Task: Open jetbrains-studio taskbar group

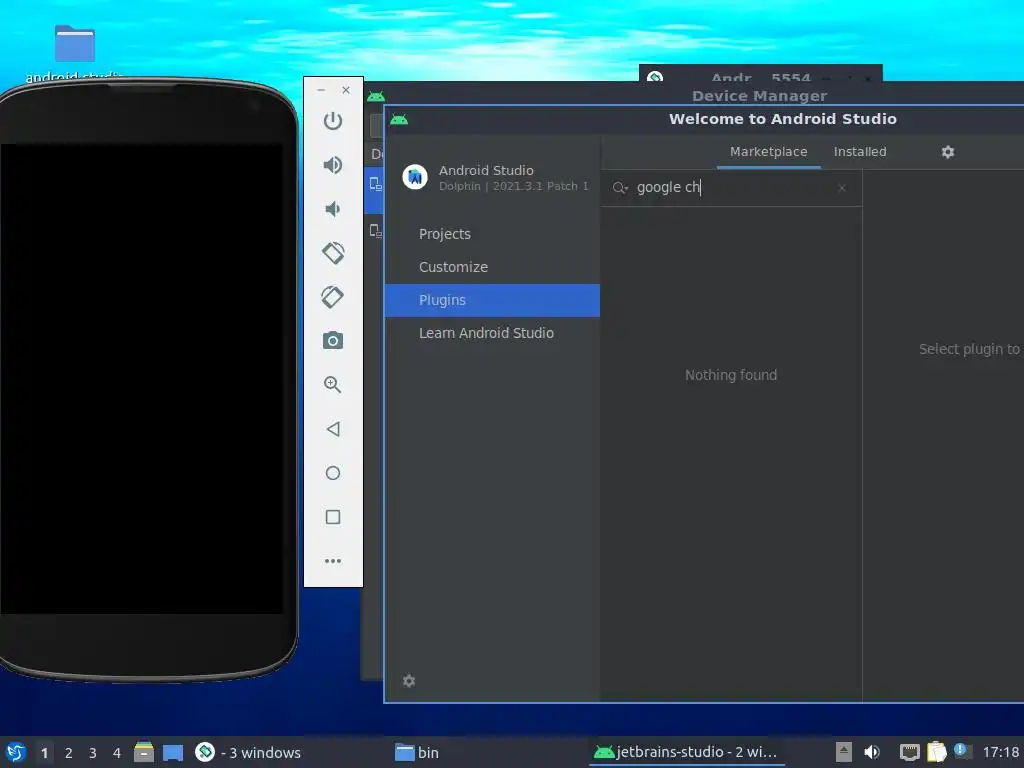Action: click(x=686, y=752)
